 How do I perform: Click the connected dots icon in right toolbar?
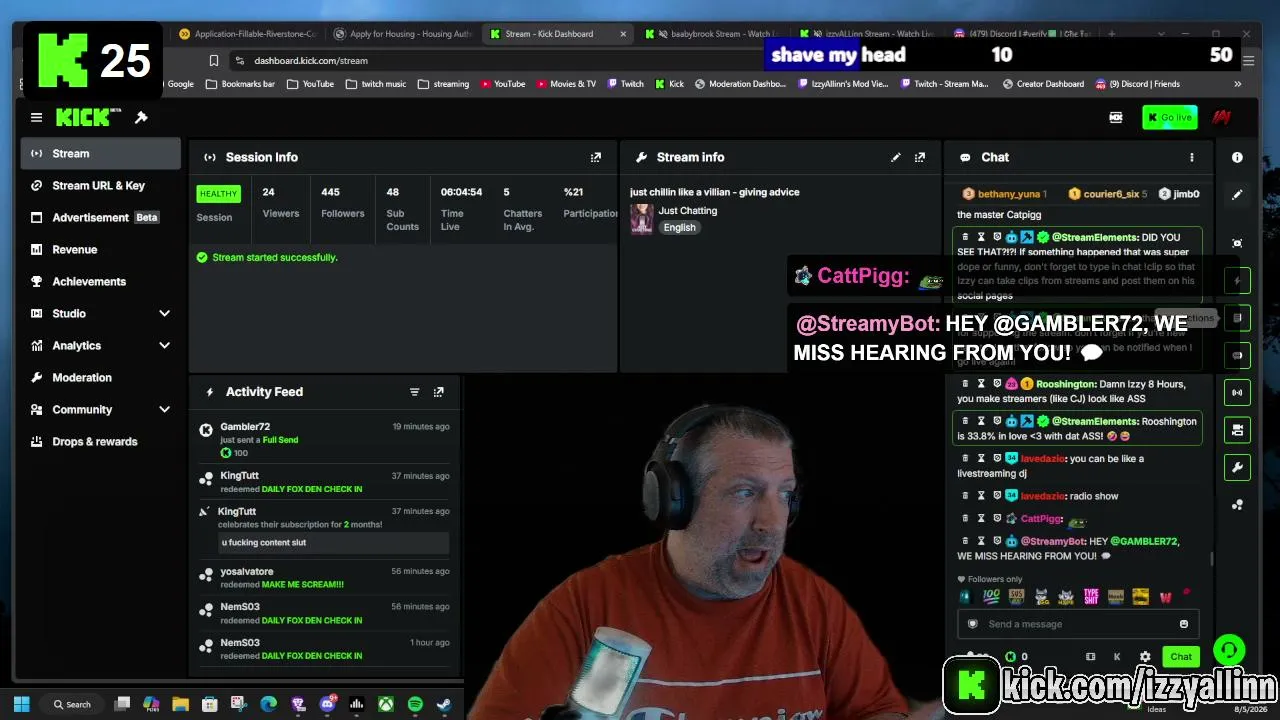[x=1237, y=505]
